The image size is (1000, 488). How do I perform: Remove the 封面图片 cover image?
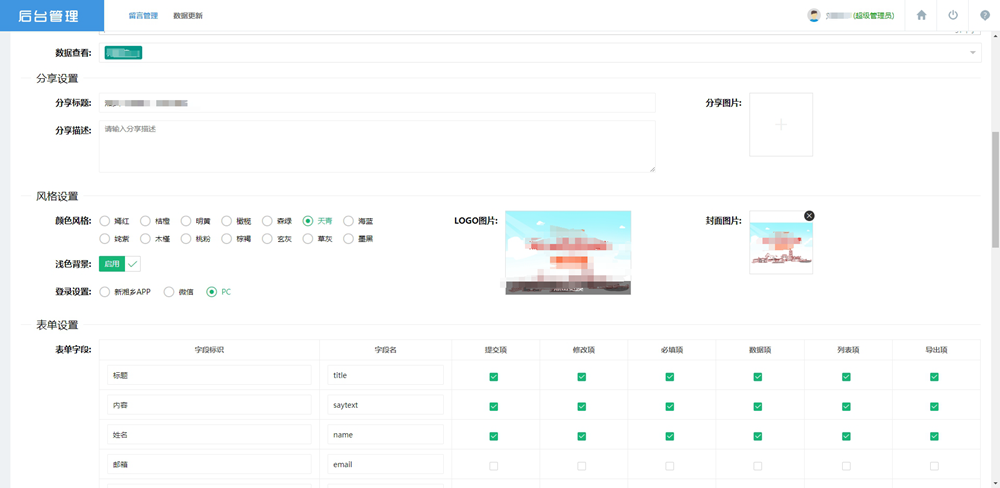click(809, 216)
